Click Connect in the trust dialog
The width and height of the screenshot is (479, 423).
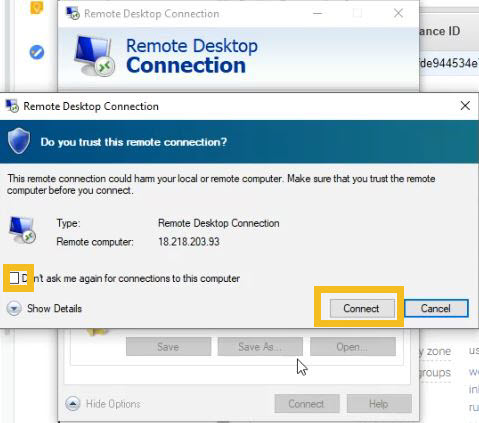362,308
